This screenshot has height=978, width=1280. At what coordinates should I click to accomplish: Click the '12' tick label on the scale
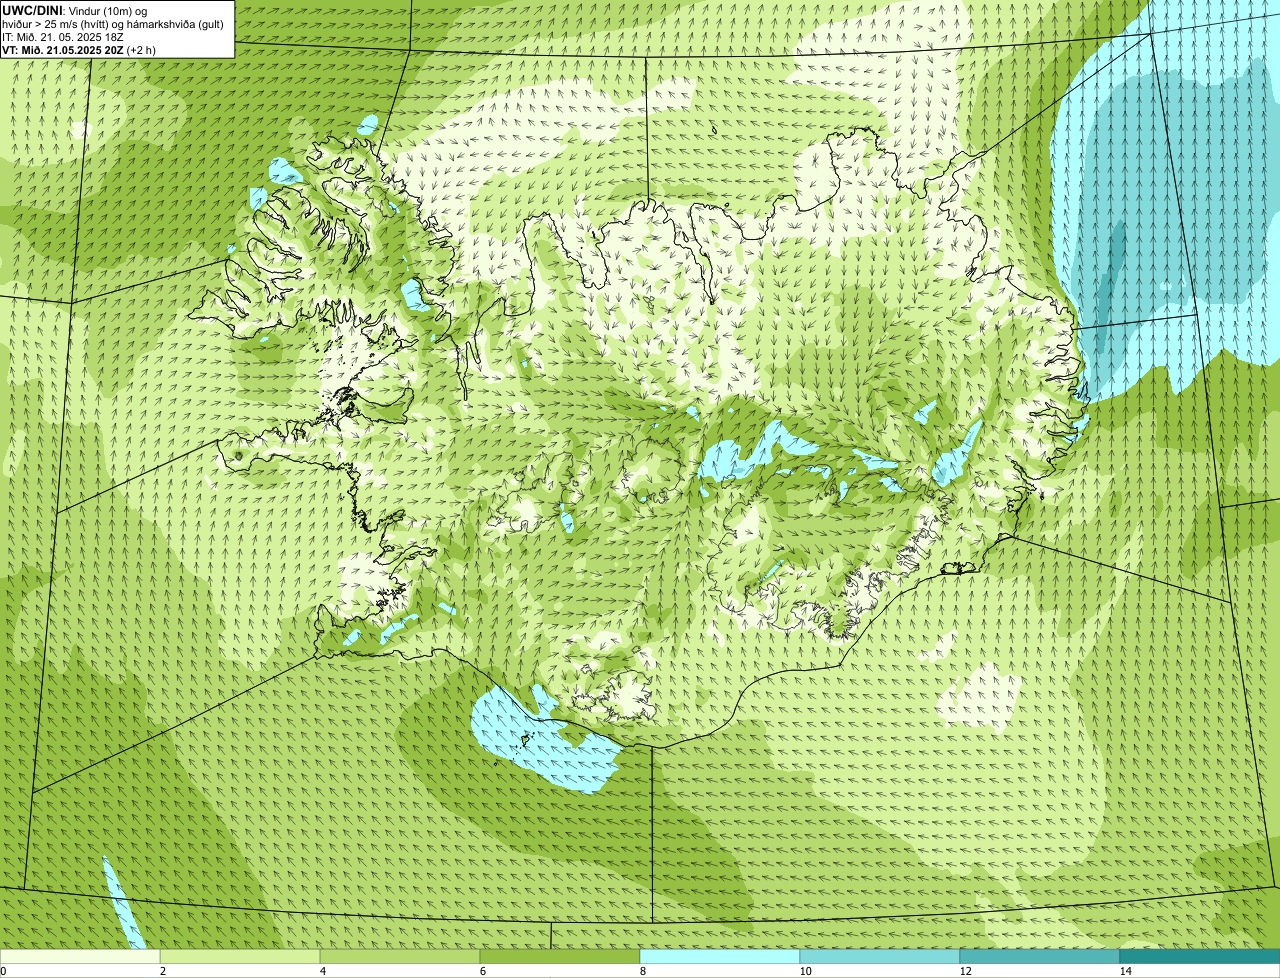(965, 971)
